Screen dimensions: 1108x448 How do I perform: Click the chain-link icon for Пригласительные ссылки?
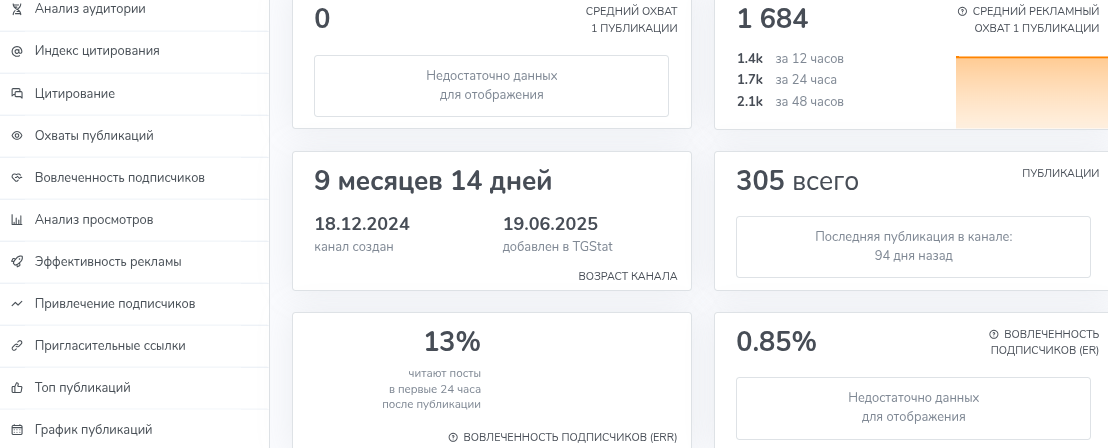pyautogui.click(x=16, y=346)
